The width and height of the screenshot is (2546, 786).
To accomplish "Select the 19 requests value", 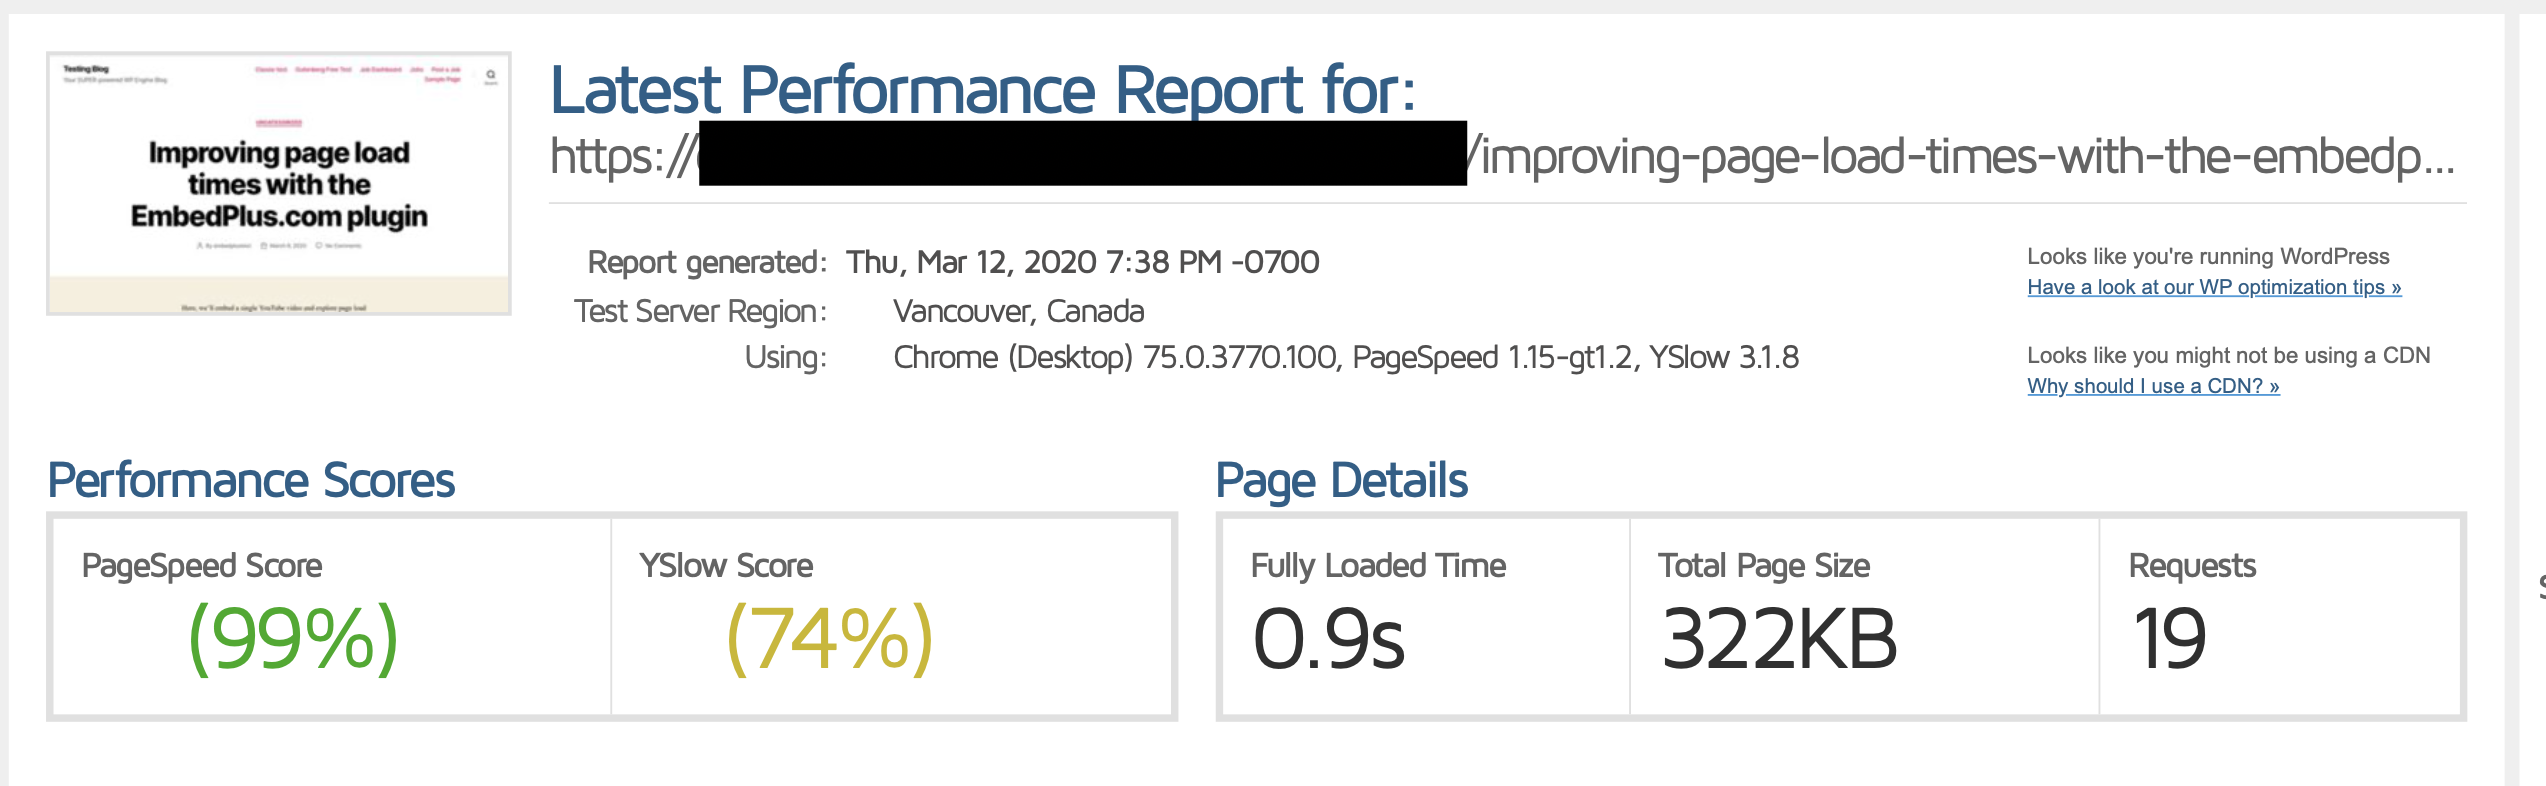I will pos(2168,639).
